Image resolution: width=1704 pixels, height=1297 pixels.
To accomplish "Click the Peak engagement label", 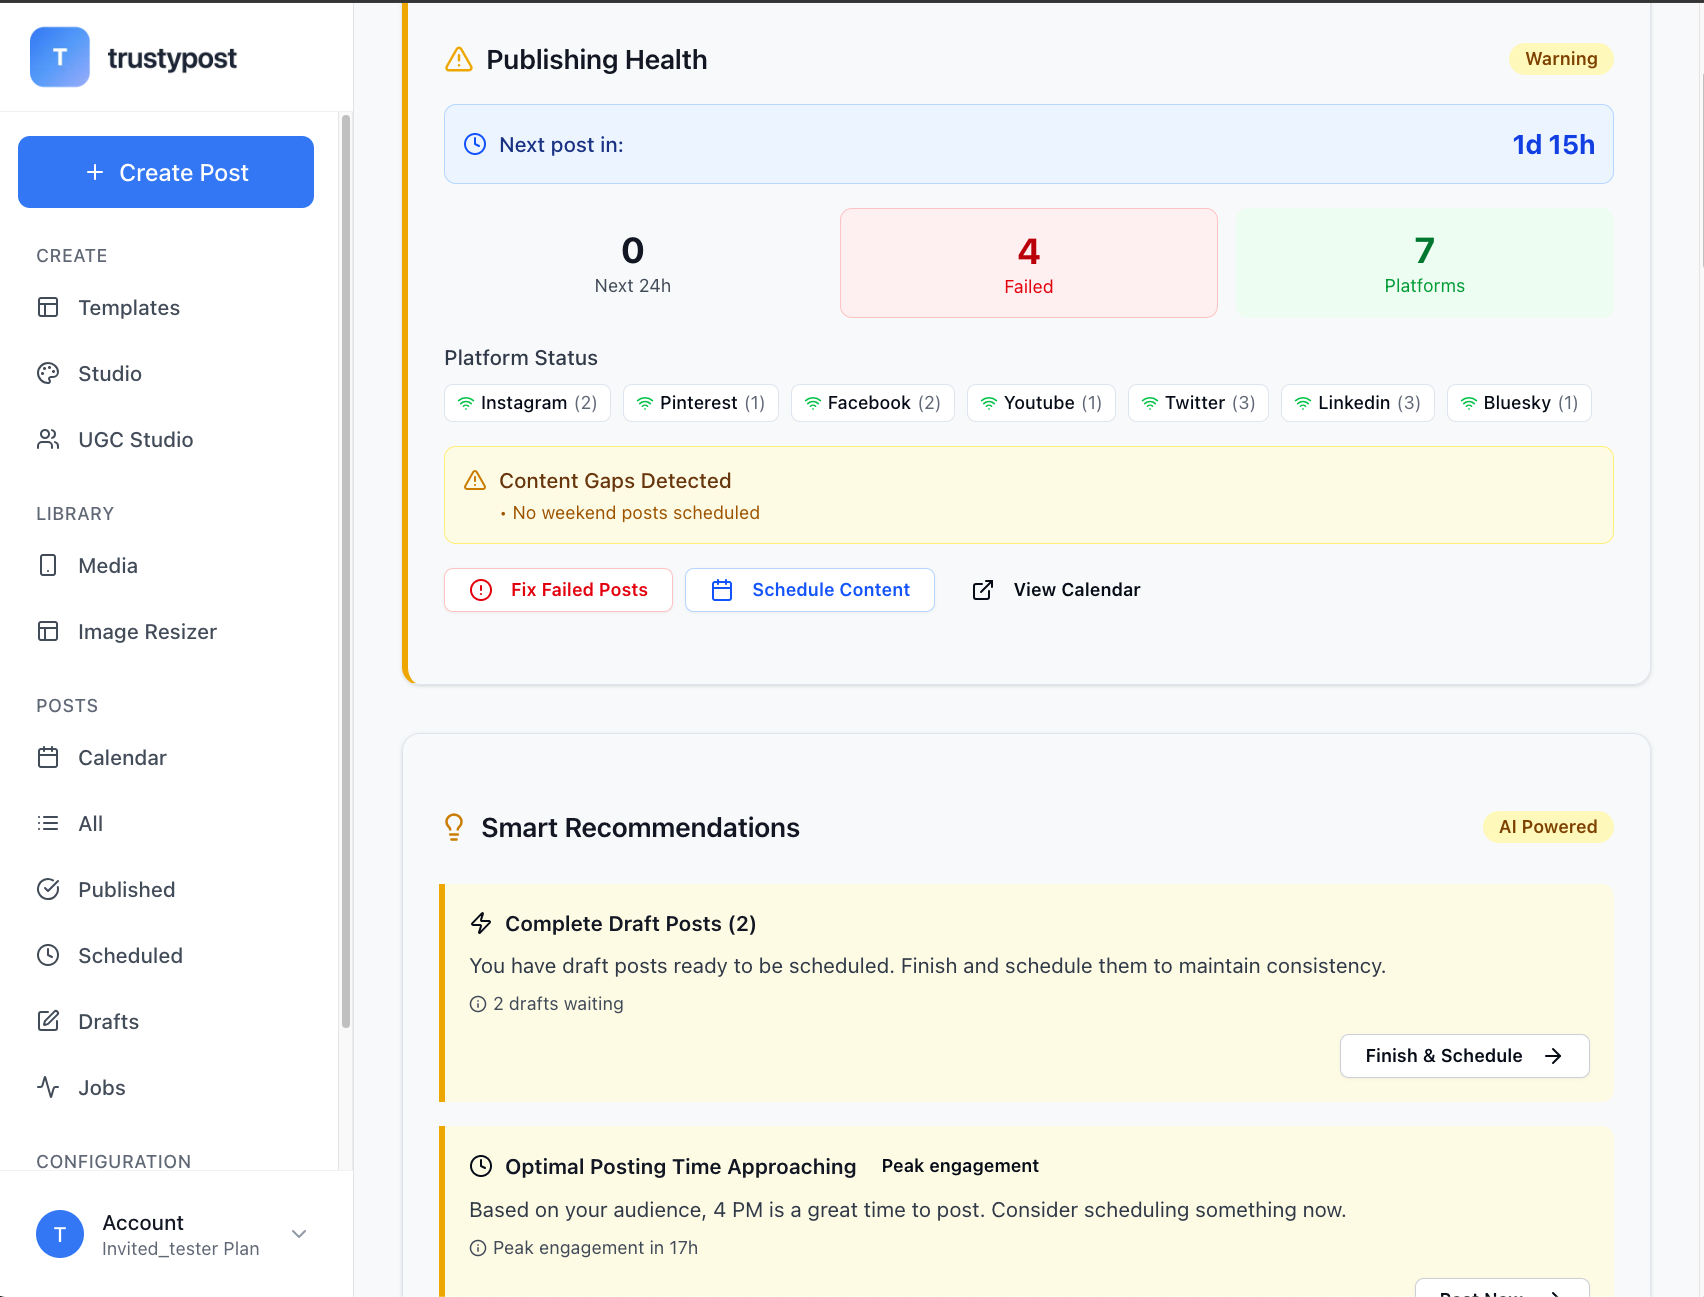I will 960,1166.
